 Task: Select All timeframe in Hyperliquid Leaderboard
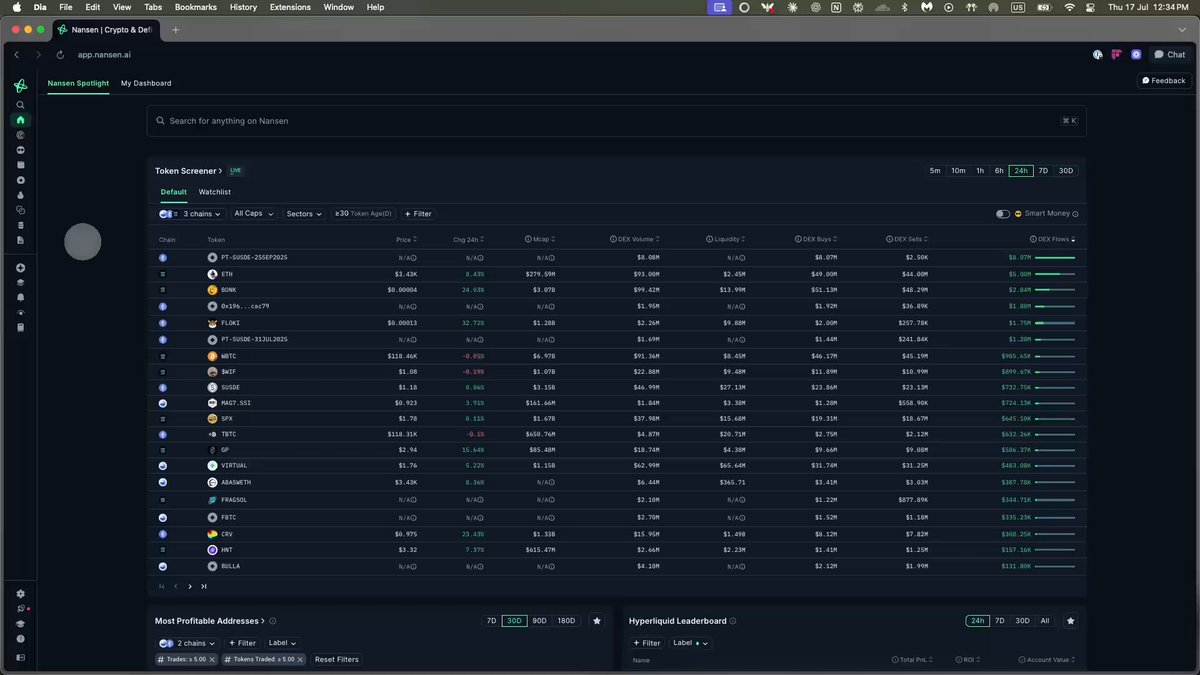click(x=1045, y=621)
